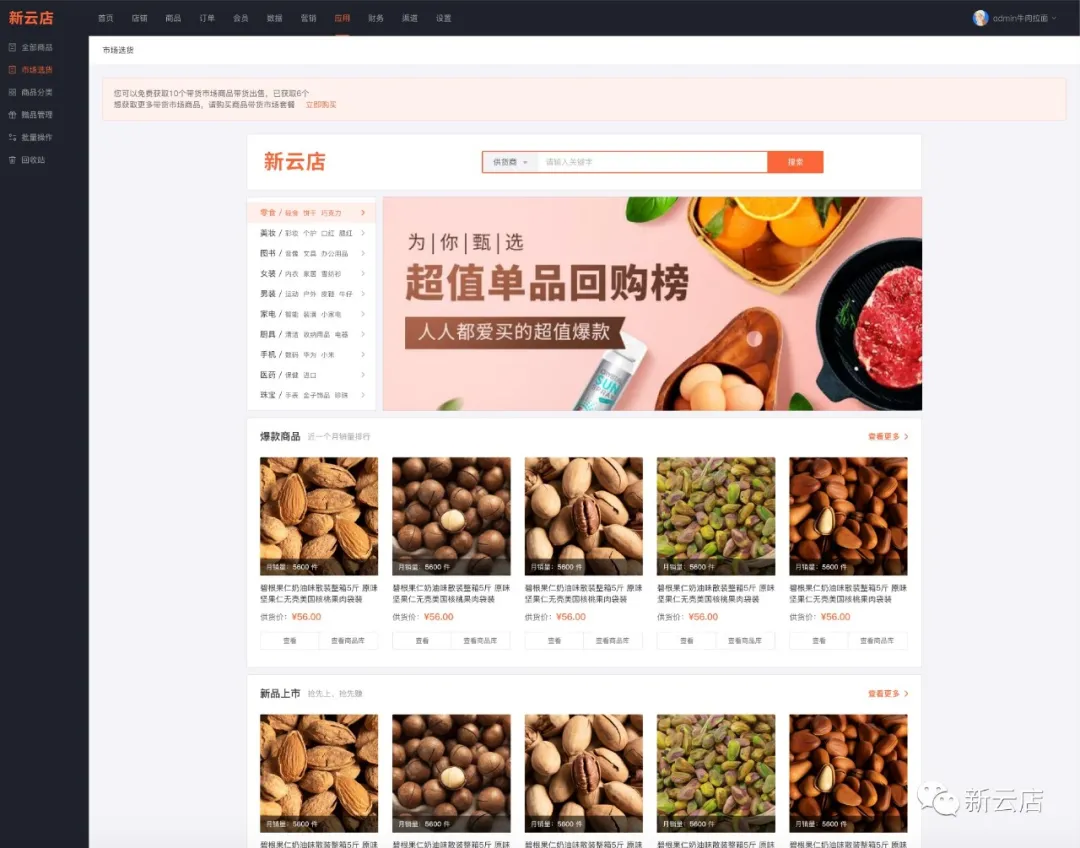Open 商品分类 icon in the sidebar

(x=12, y=92)
